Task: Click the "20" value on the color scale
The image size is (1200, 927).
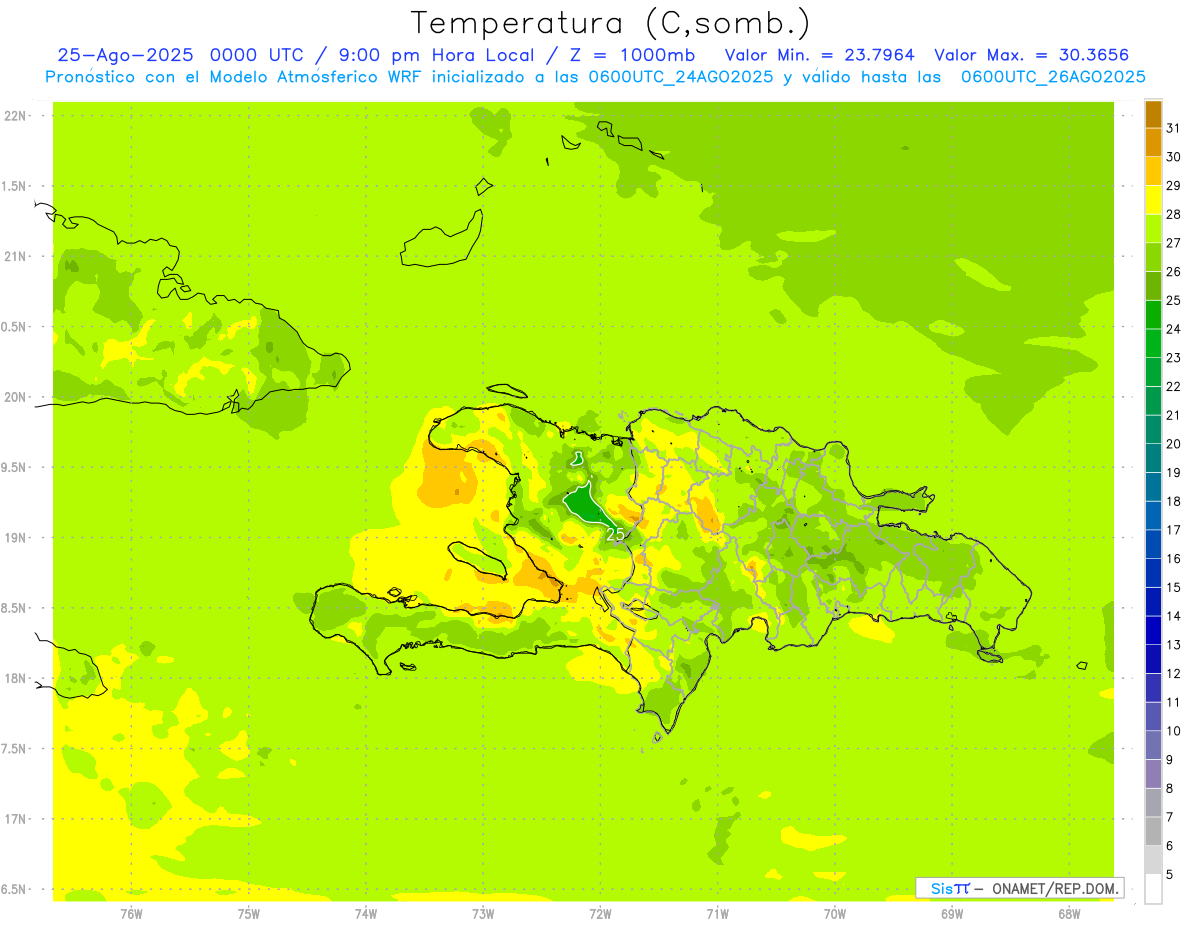Action: [x=1174, y=444]
